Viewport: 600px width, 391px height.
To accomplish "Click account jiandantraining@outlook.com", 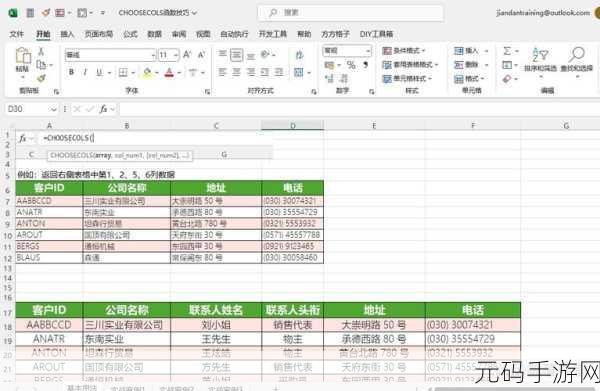I will click(543, 13).
